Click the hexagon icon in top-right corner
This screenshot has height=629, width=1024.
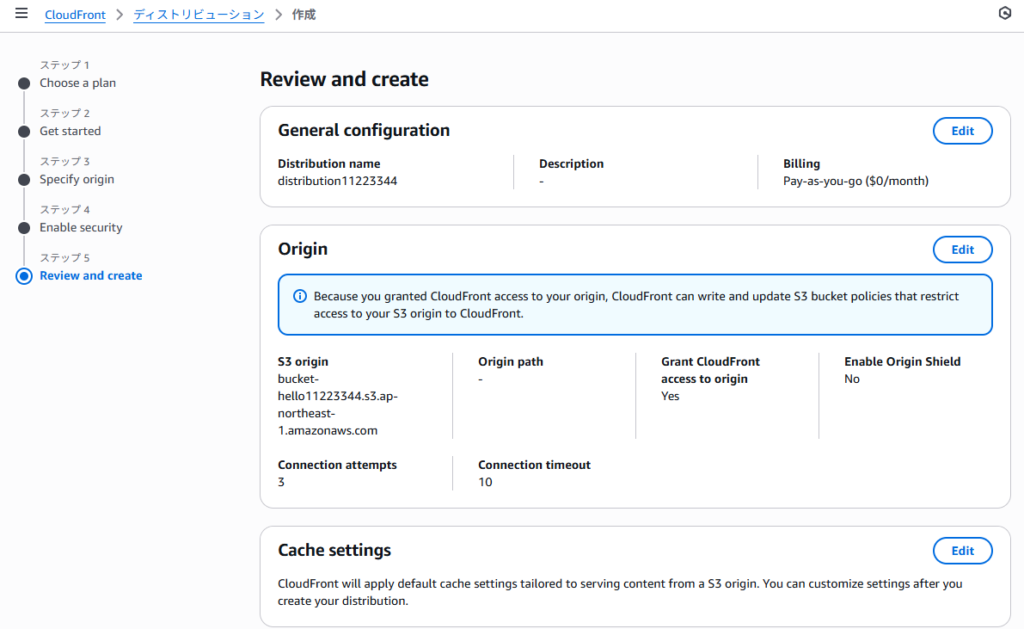[x=1005, y=14]
